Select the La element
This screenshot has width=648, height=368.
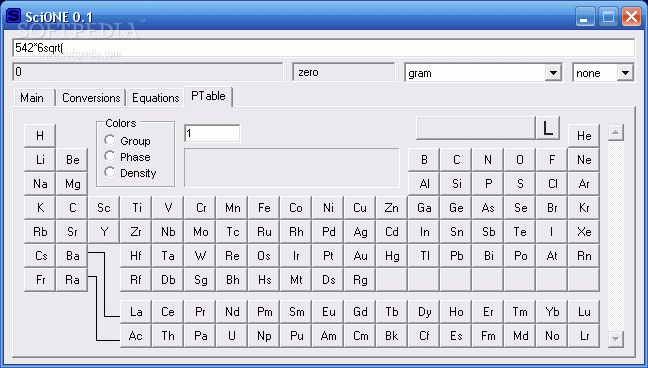136,312
